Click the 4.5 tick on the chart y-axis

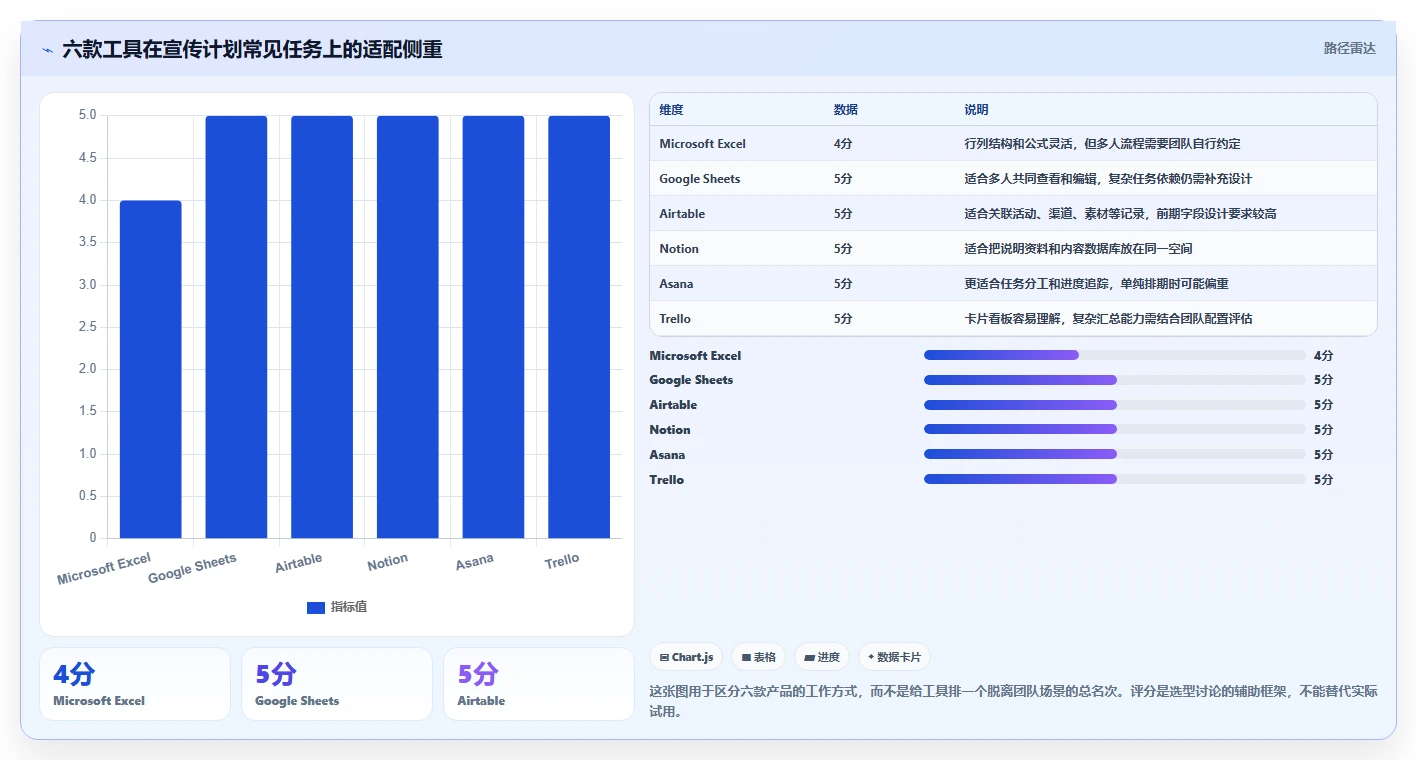tap(88, 158)
